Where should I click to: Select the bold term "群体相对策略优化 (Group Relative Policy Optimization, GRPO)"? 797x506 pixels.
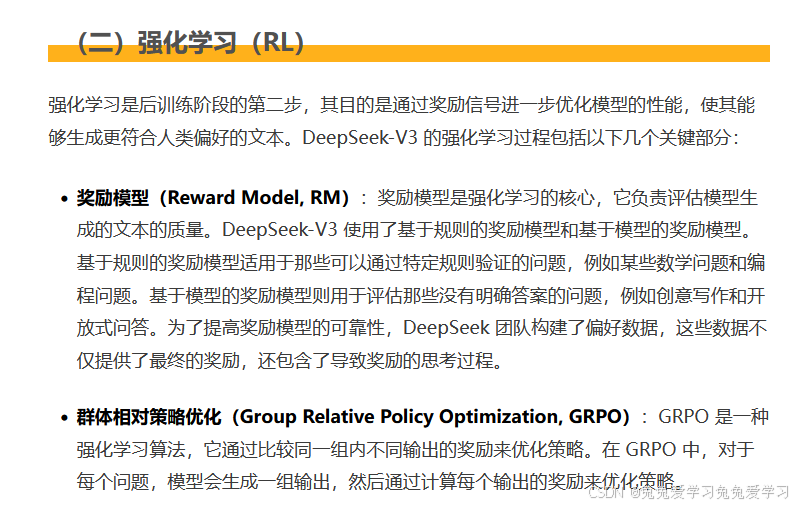(x=353, y=417)
